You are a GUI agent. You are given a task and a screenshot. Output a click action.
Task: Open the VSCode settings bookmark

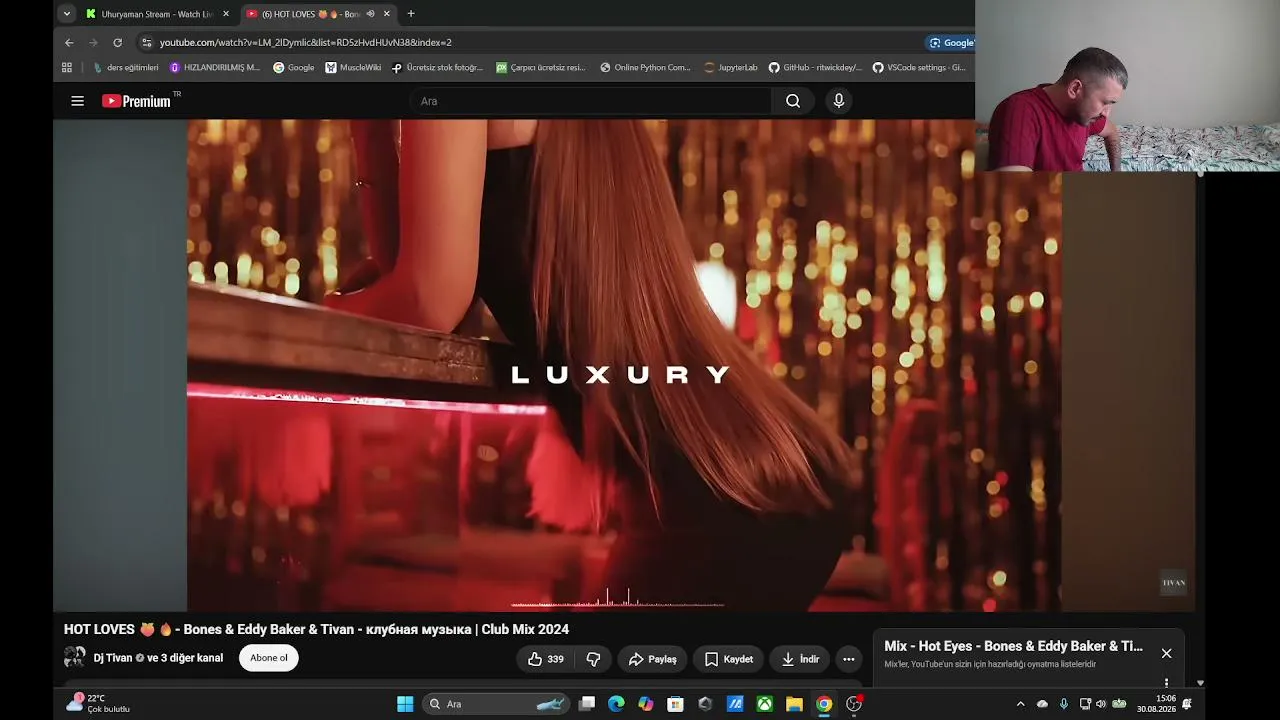point(919,68)
